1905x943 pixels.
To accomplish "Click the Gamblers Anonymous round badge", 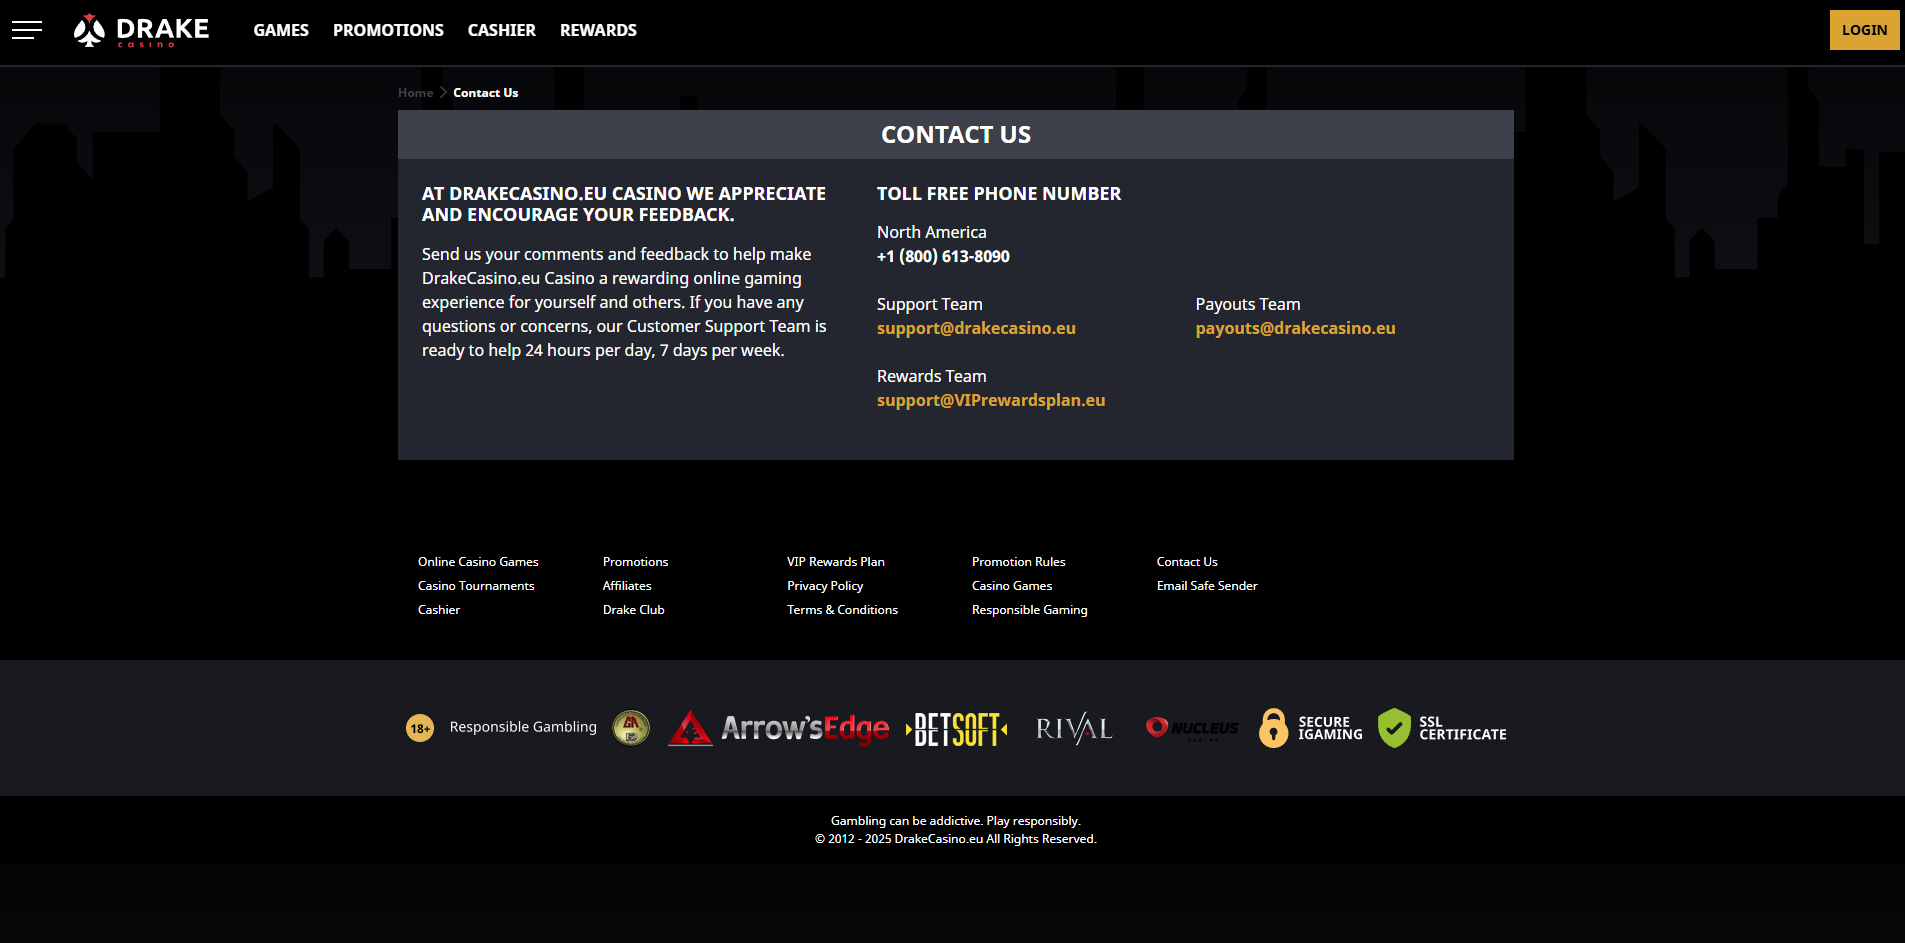I will (x=631, y=727).
